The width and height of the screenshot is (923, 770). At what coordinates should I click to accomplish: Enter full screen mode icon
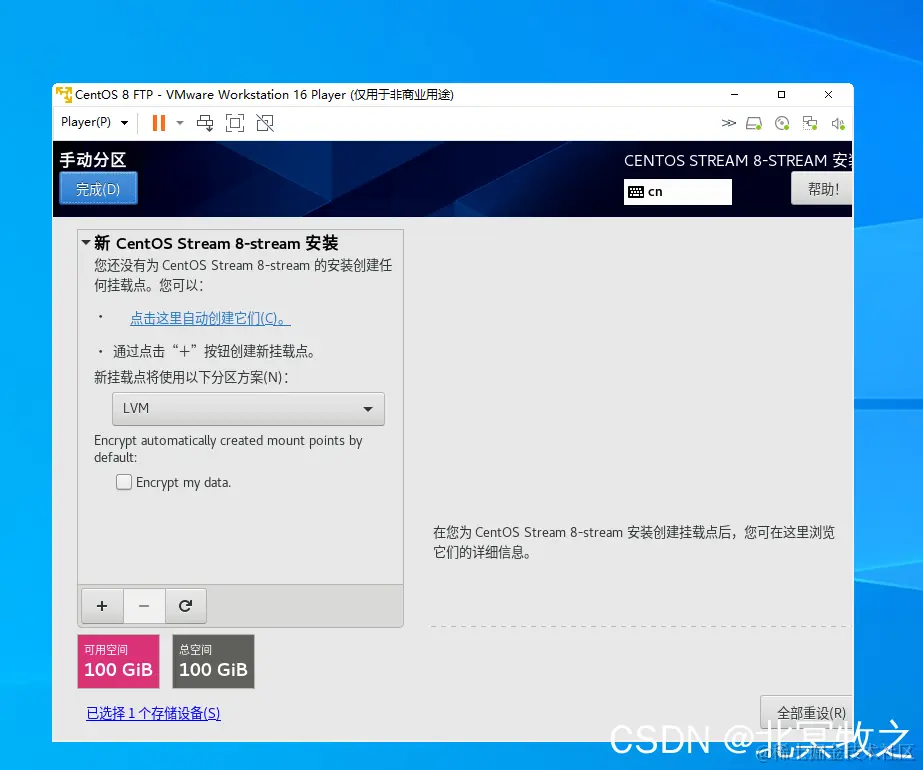tap(235, 123)
